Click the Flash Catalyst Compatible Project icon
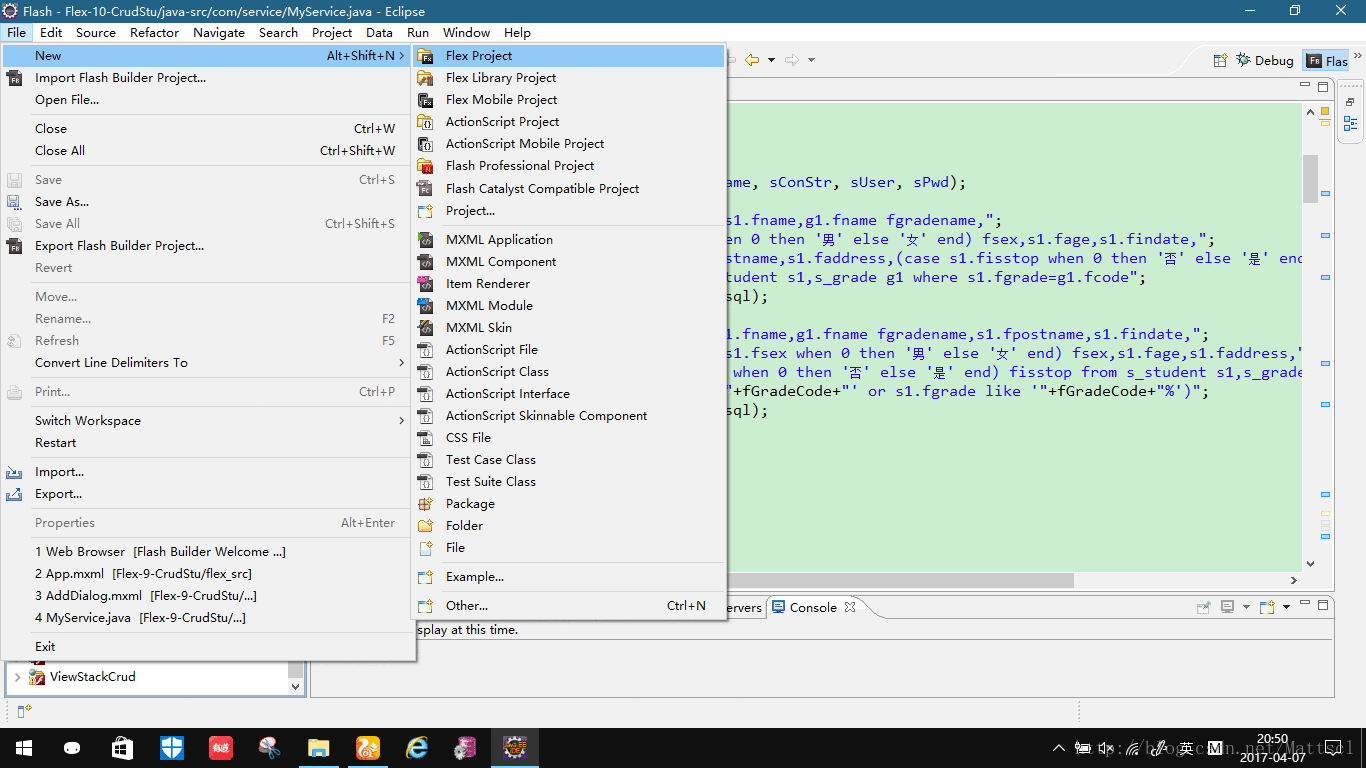1366x768 pixels. pos(426,189)
